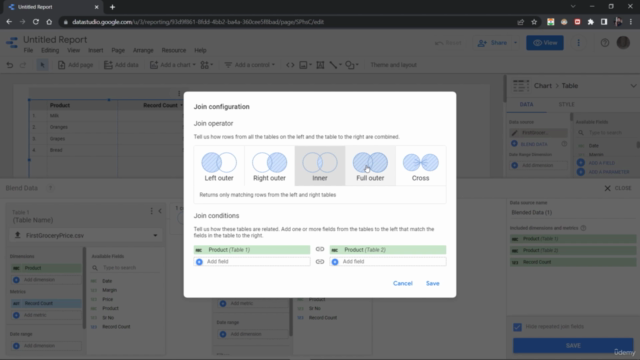
Task: Open the Arrange menu
Action: click(x=143, y=50)
